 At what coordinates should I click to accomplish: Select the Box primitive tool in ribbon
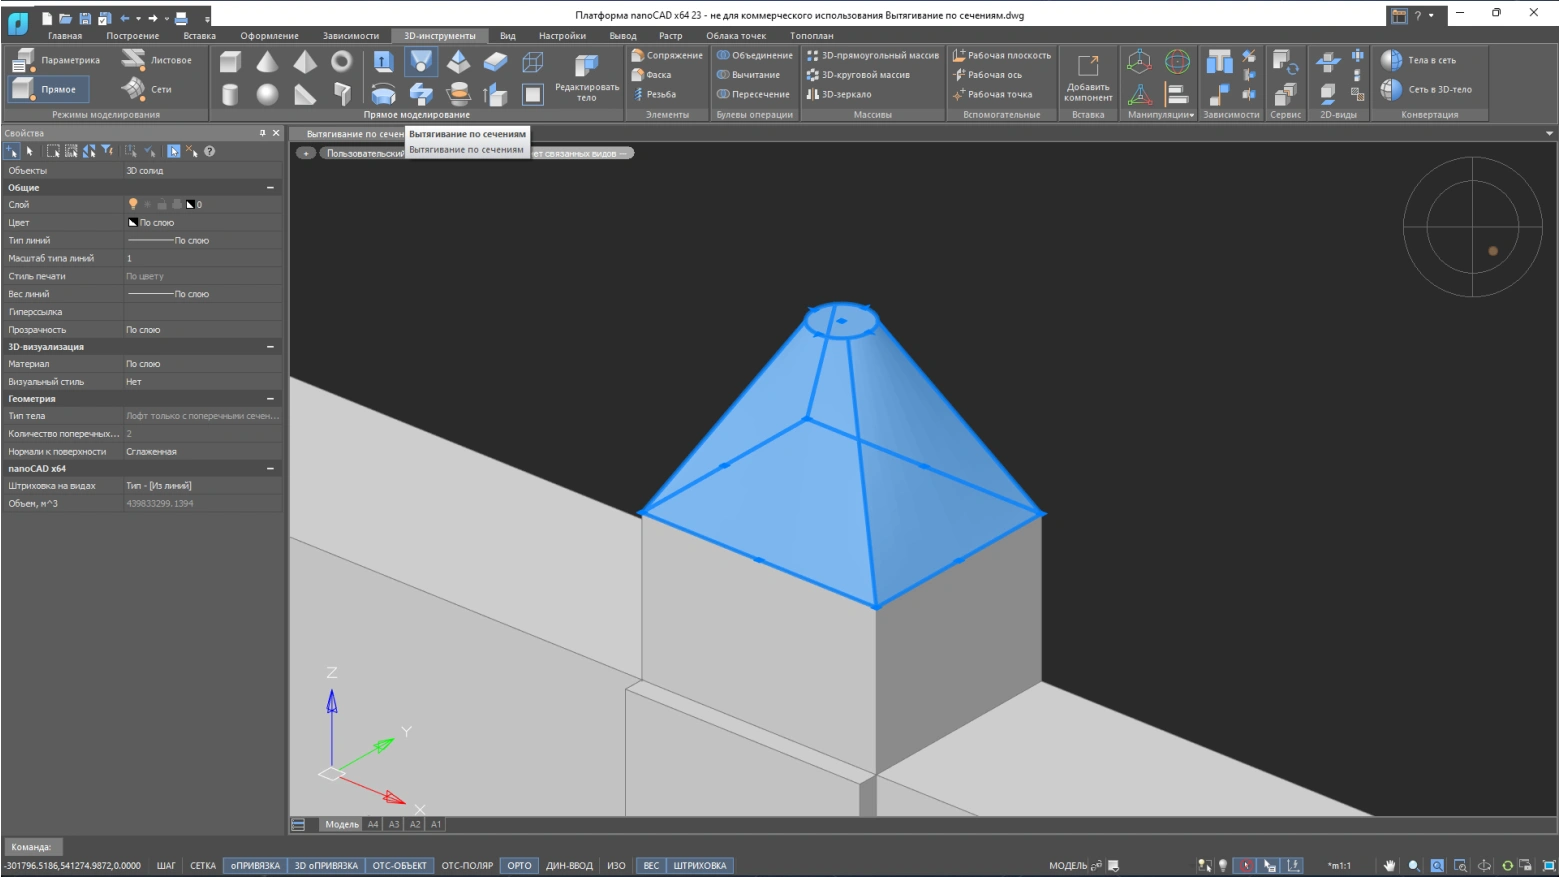point(230,62)
